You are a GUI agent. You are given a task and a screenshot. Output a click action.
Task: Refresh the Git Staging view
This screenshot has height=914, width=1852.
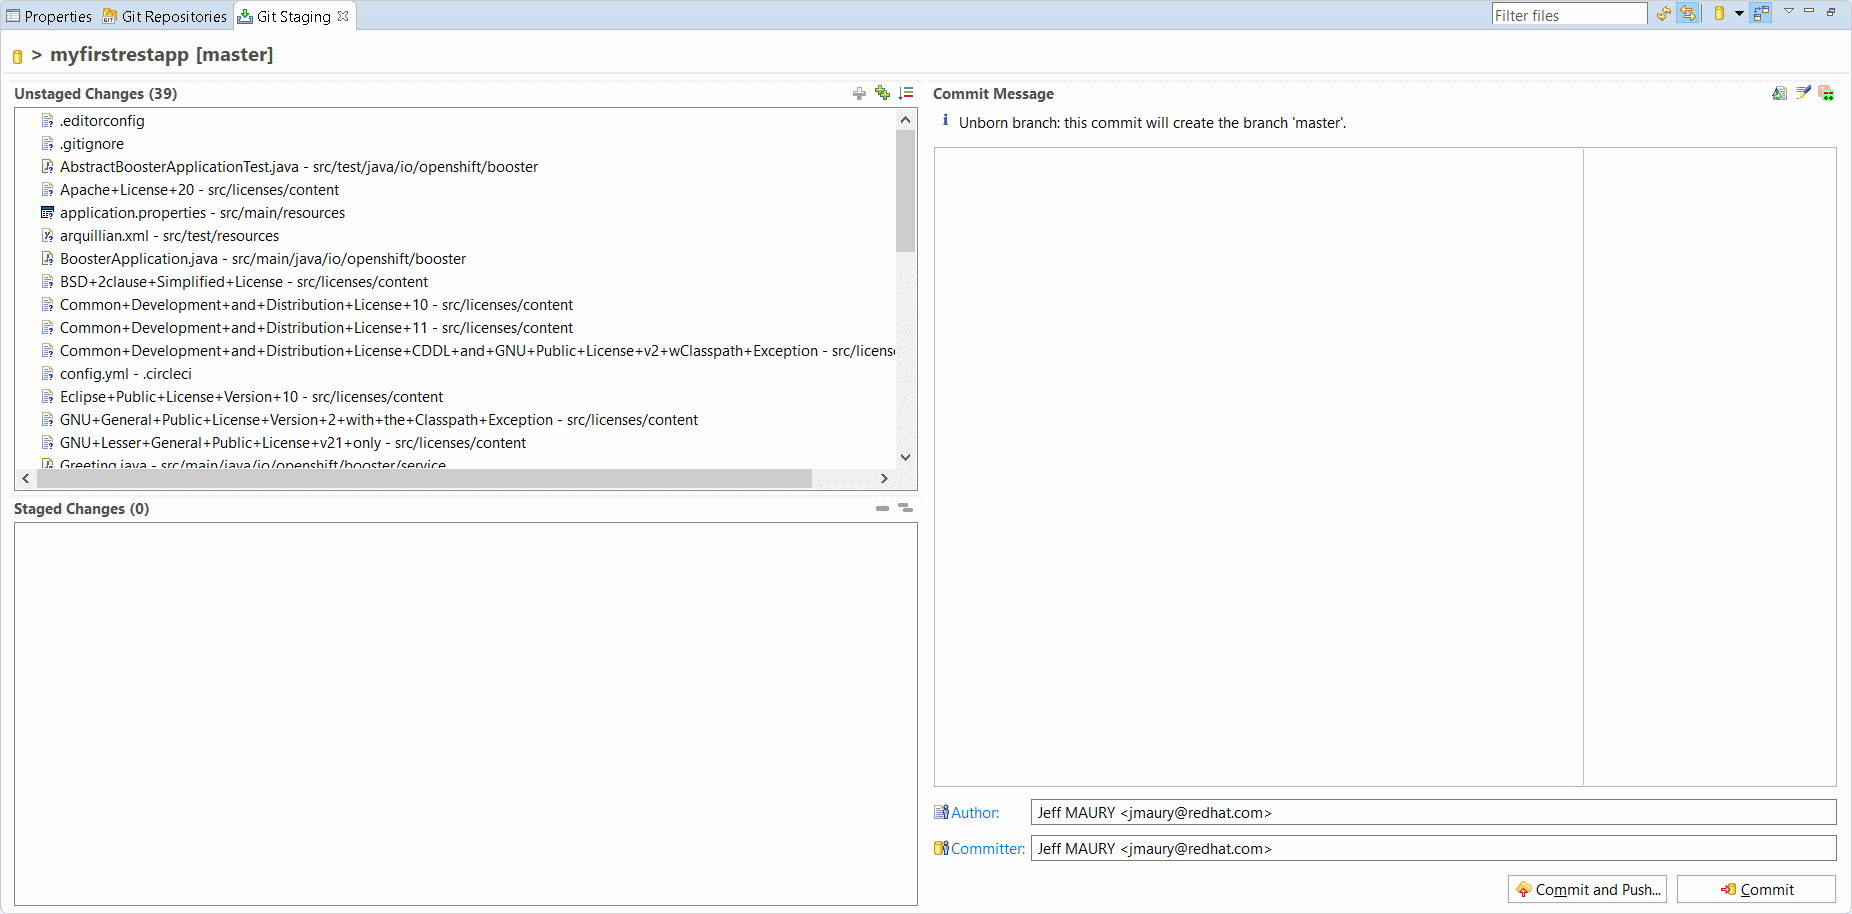point(1664,14)
